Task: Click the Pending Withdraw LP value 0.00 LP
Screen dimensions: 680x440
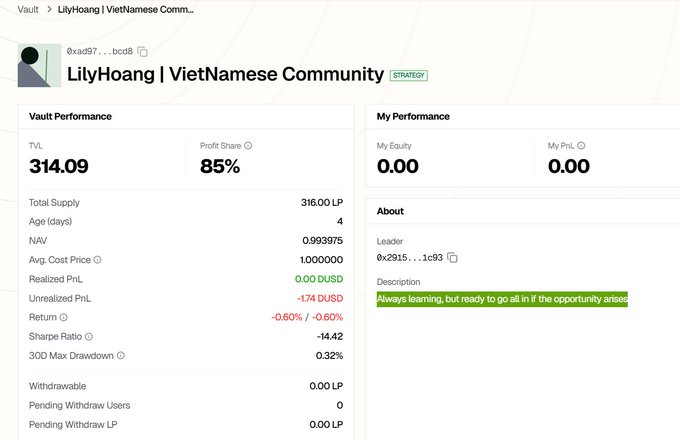Action: pyautogui.click(x=326, y=424)
